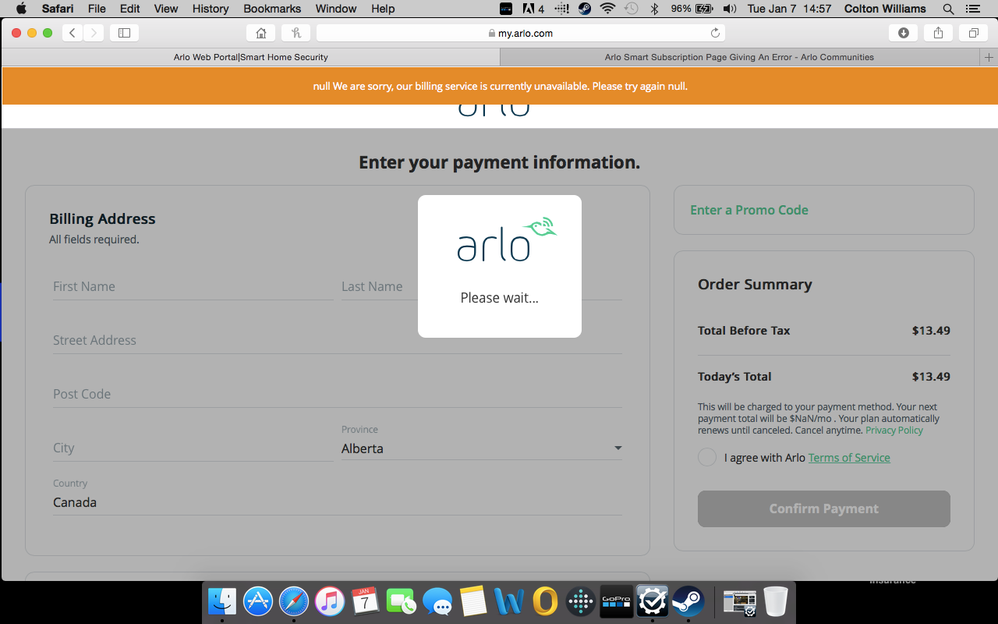Open iTunes from the Dock

coord(330,601)
